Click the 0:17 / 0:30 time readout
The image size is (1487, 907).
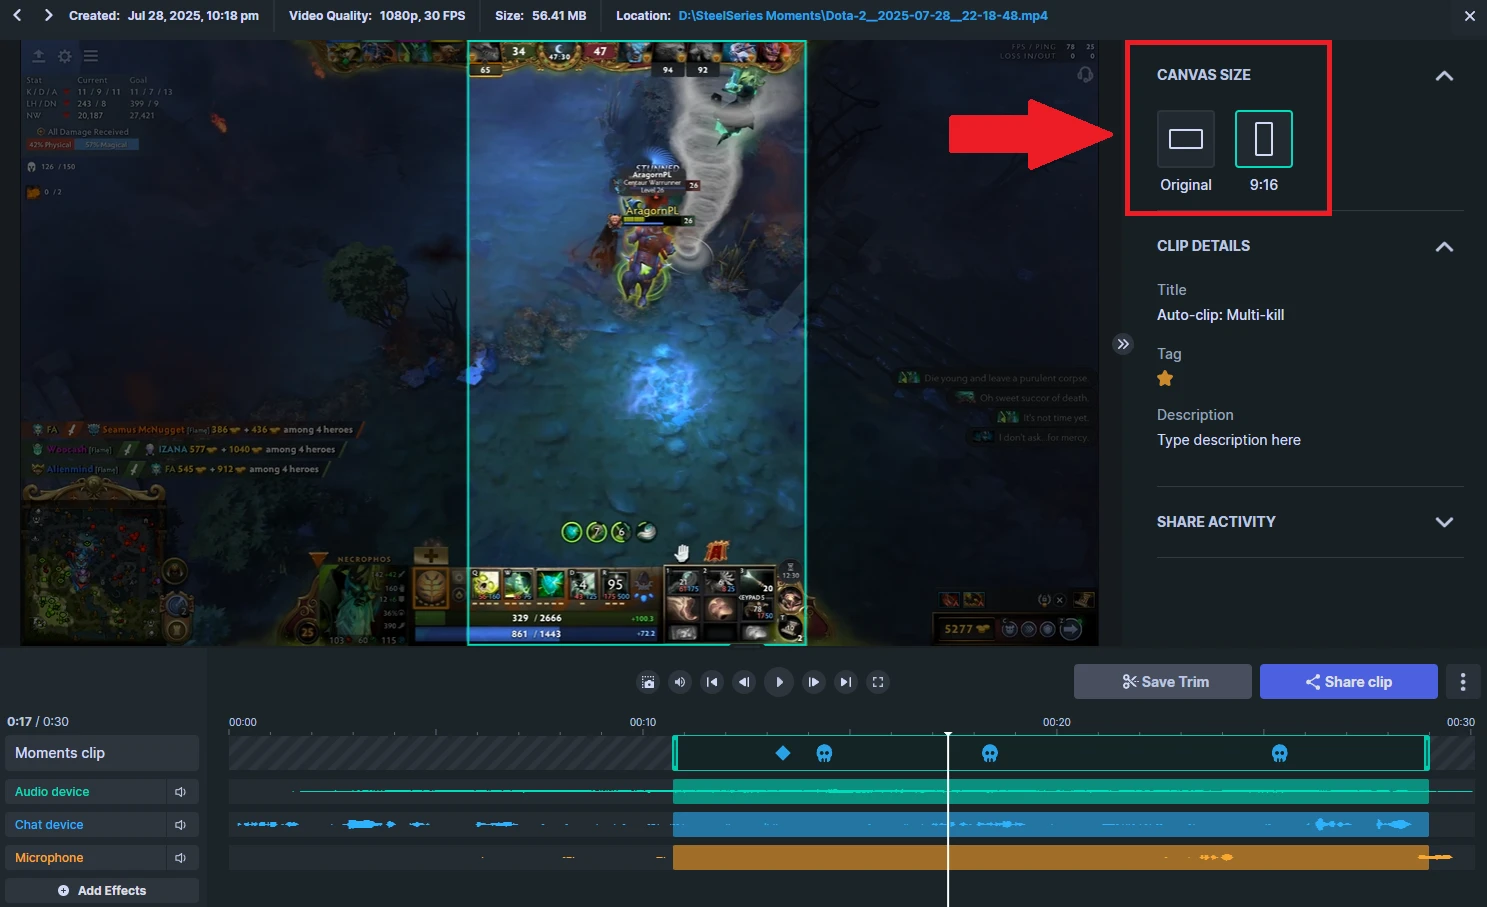pyautogui.click(x=38, y=722)
